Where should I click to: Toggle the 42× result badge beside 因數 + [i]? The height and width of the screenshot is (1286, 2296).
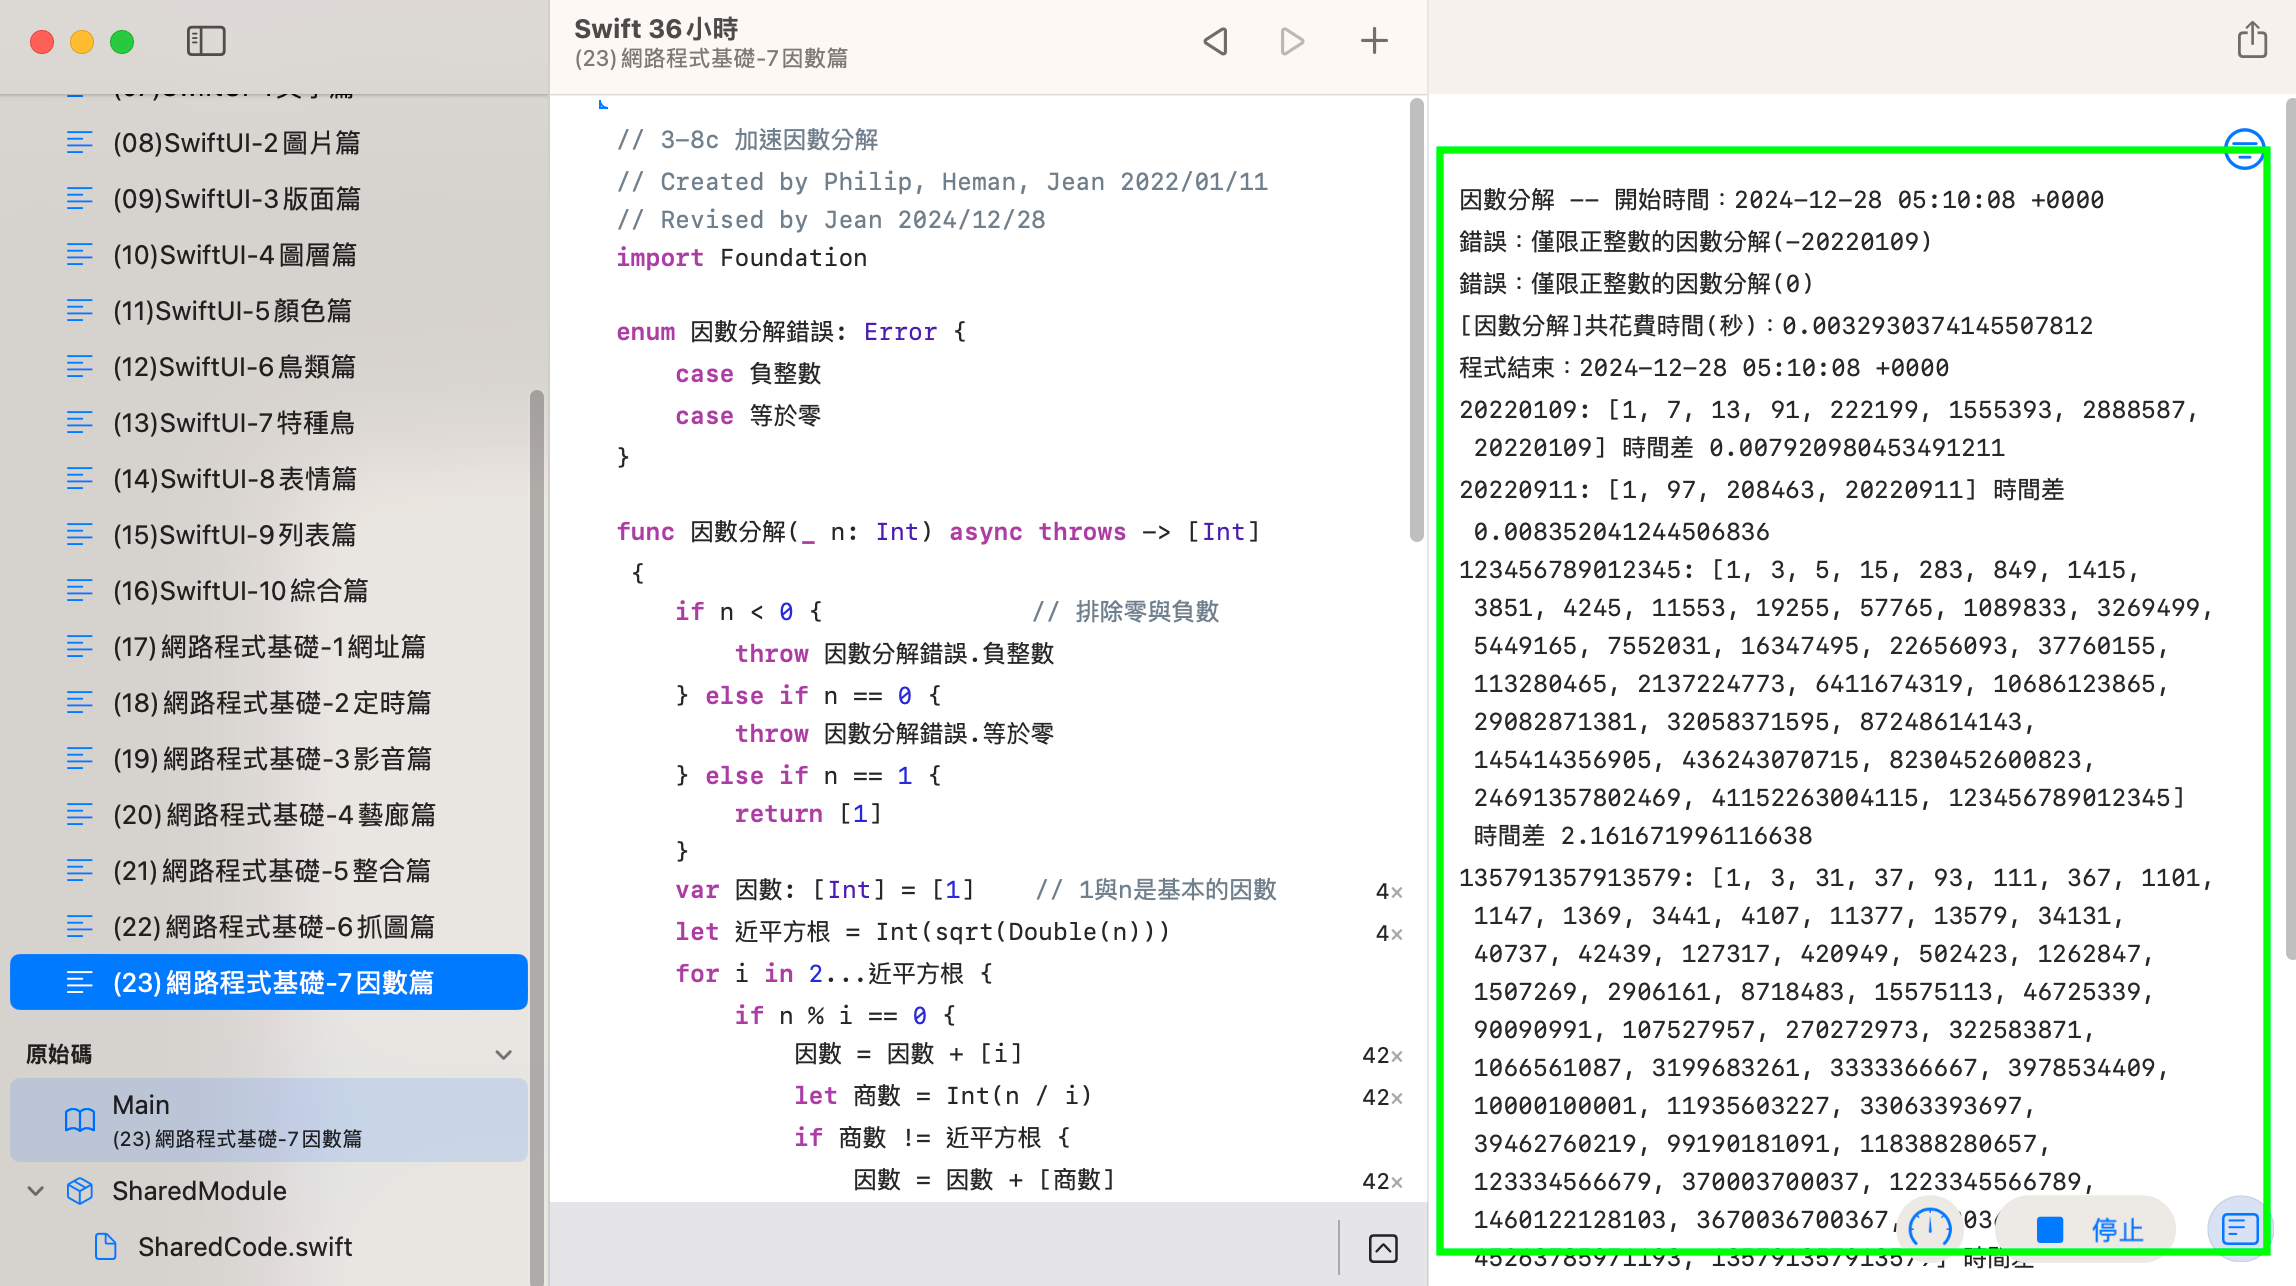coord(1381,1056)
